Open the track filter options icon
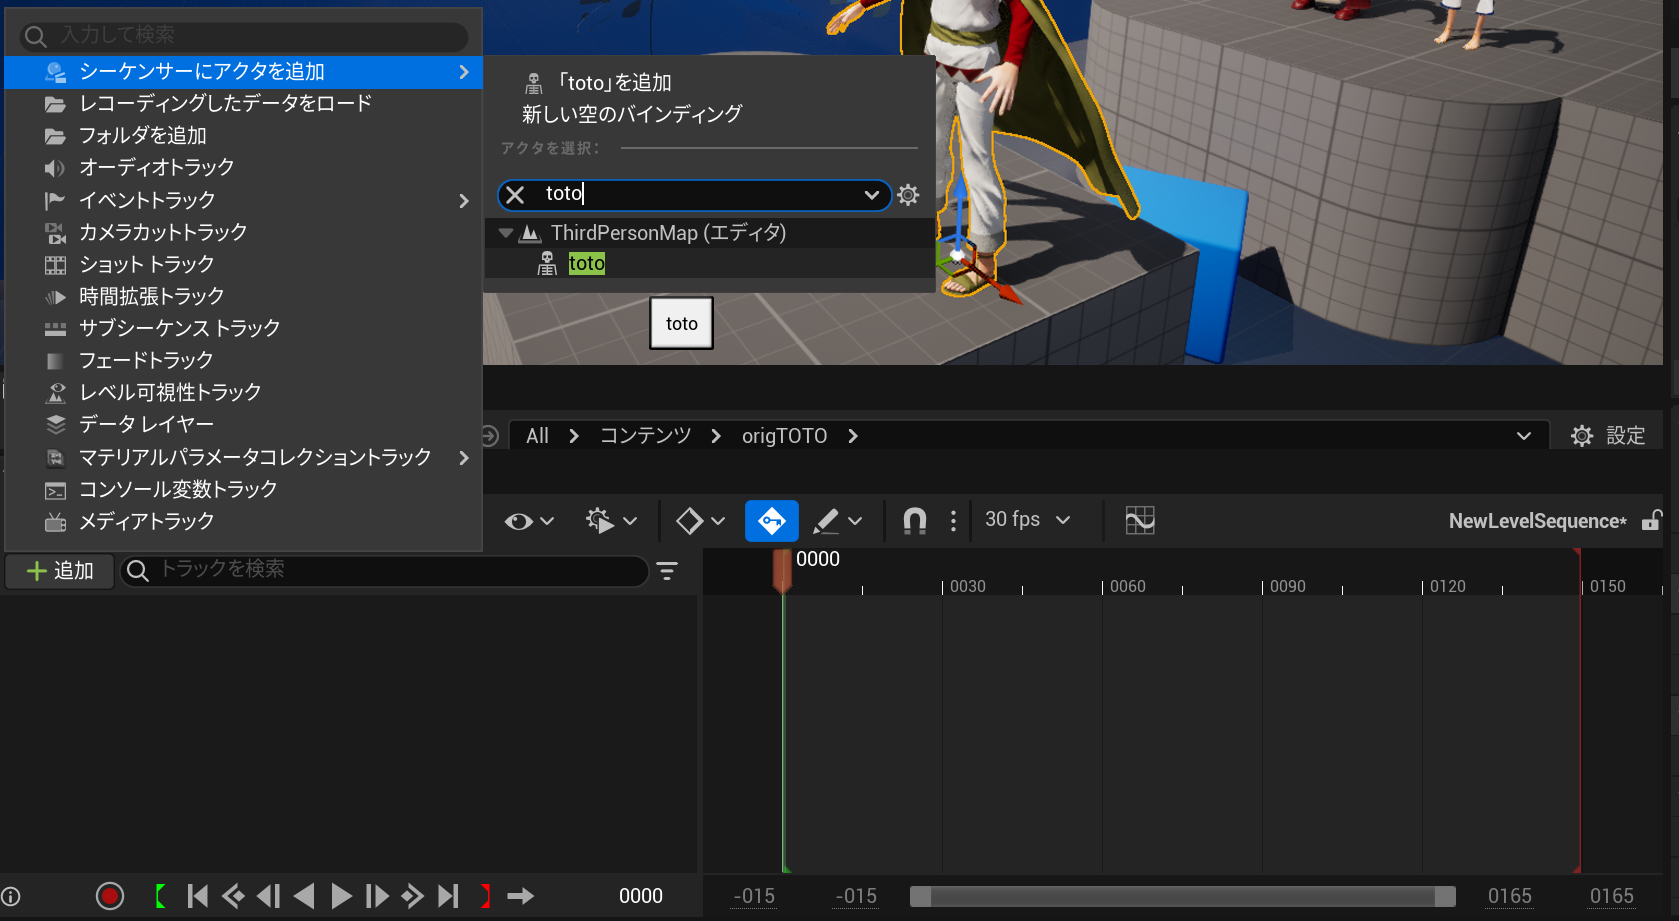The width and height of the screenshot is (1679, 921). pyautogui.click(x=667, y=571)
